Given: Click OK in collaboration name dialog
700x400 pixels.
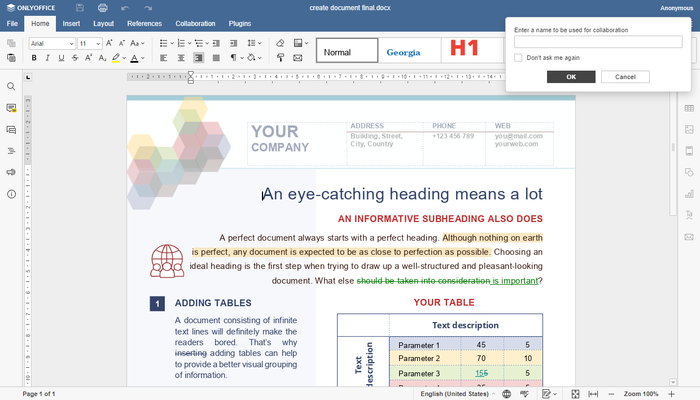Looking at the screenshot, I should click(571, 77).
